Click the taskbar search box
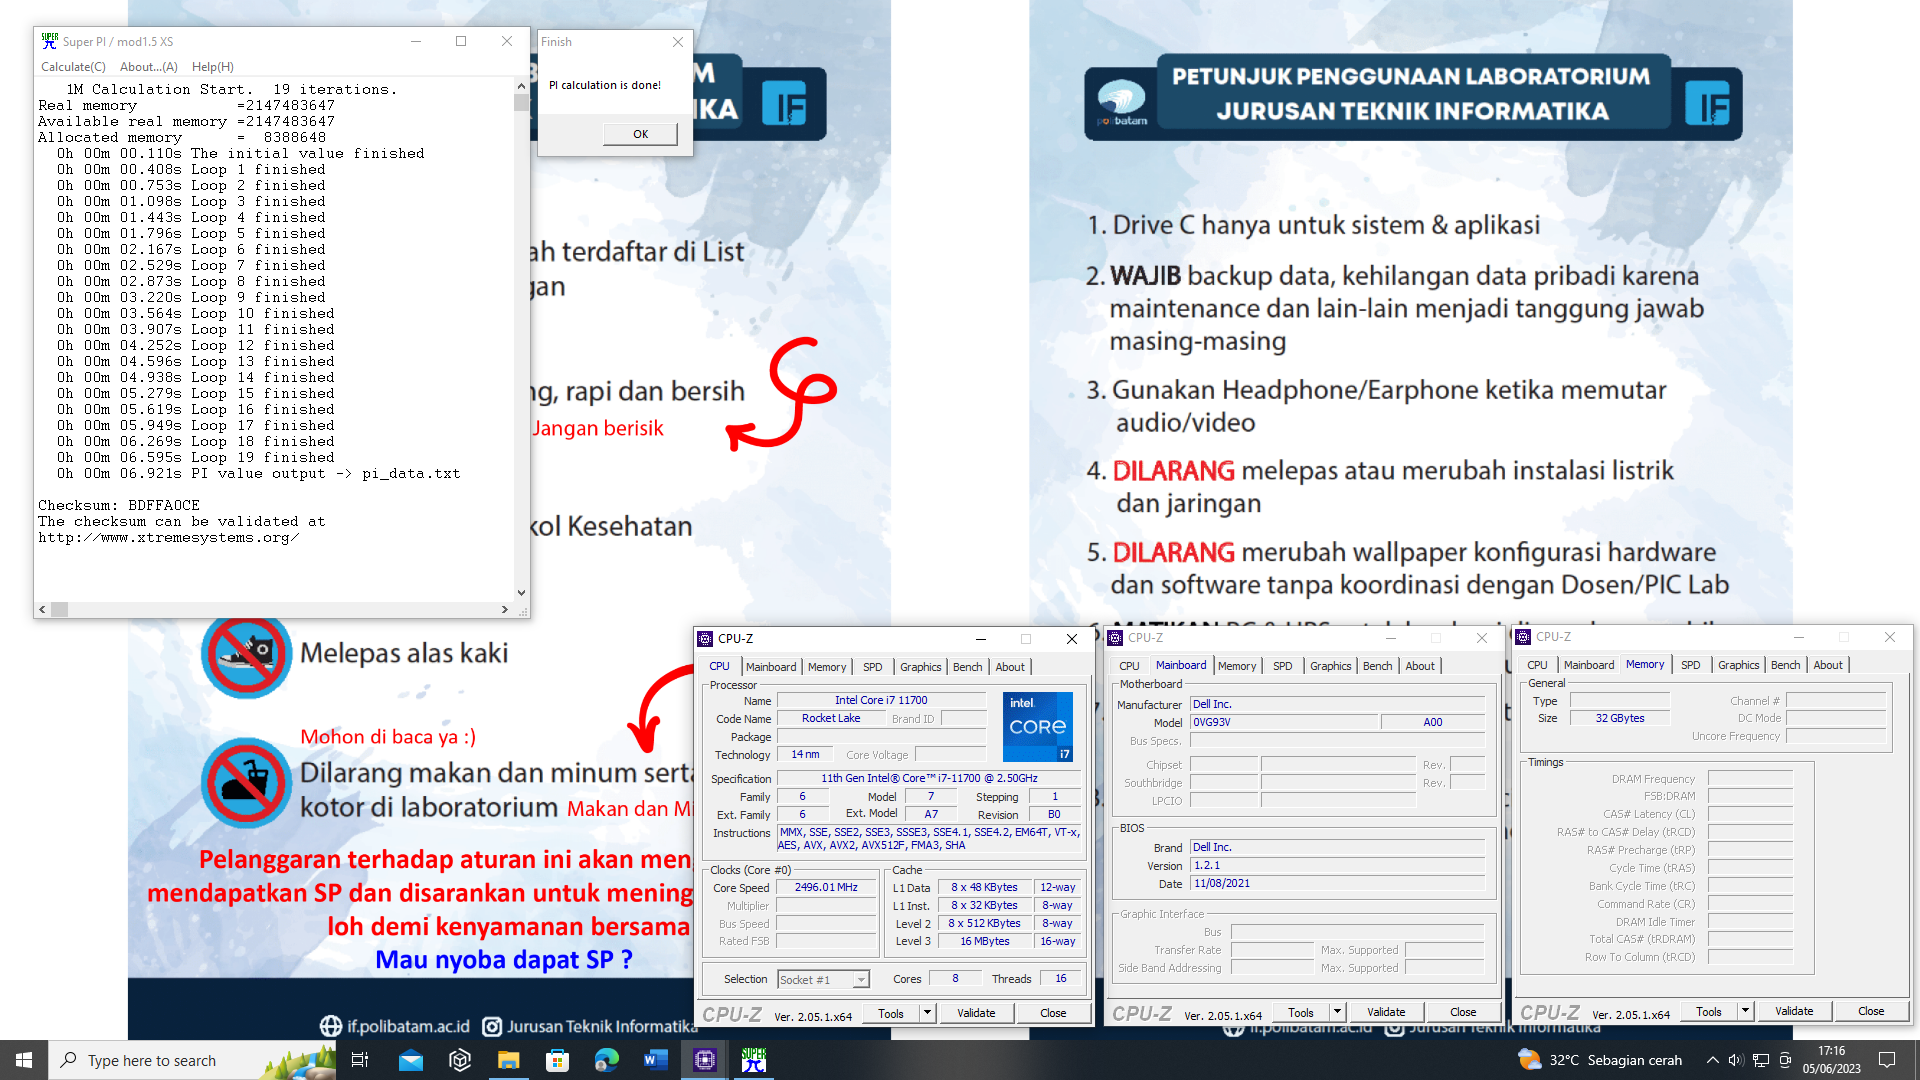Viewport: 1920px width, 1080px height. click(192, 1060)
